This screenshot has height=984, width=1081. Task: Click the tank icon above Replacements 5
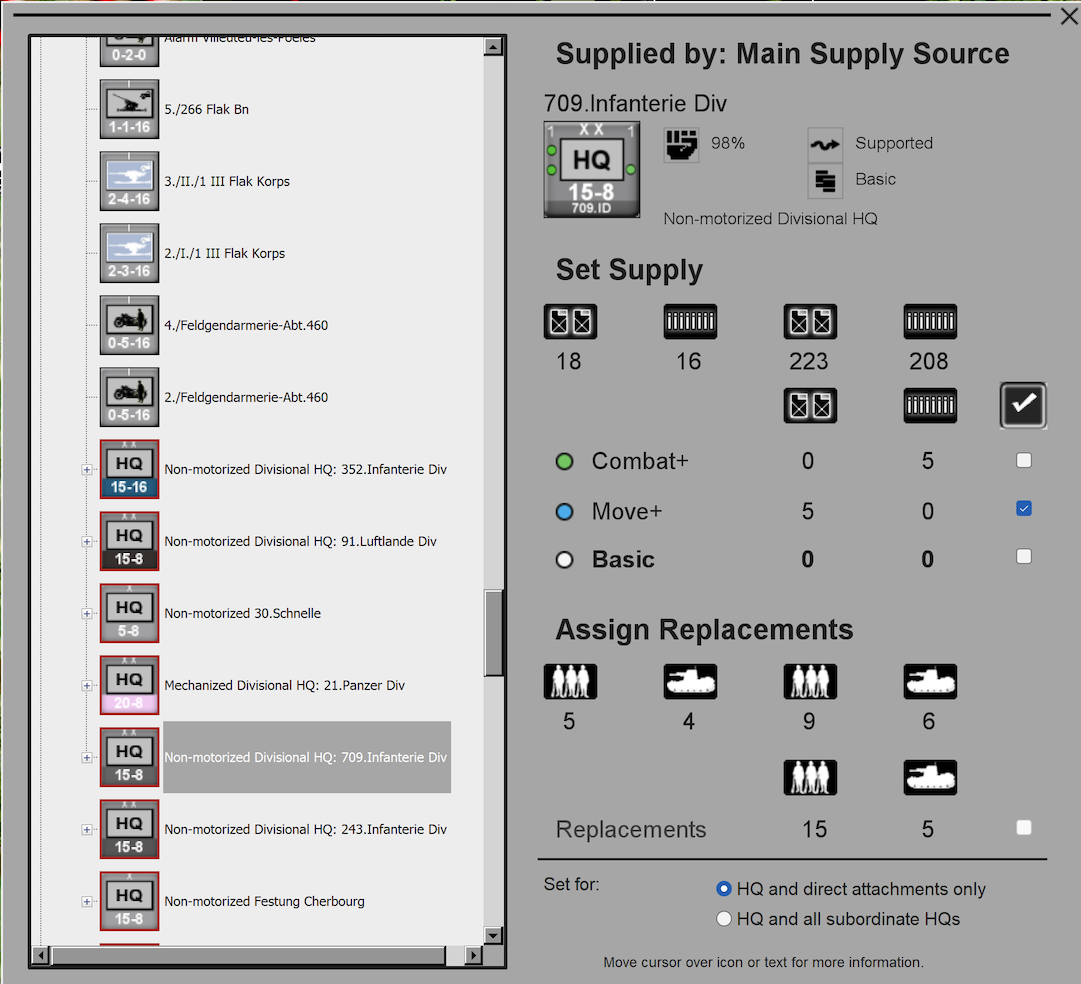click(x=930, y=778)
